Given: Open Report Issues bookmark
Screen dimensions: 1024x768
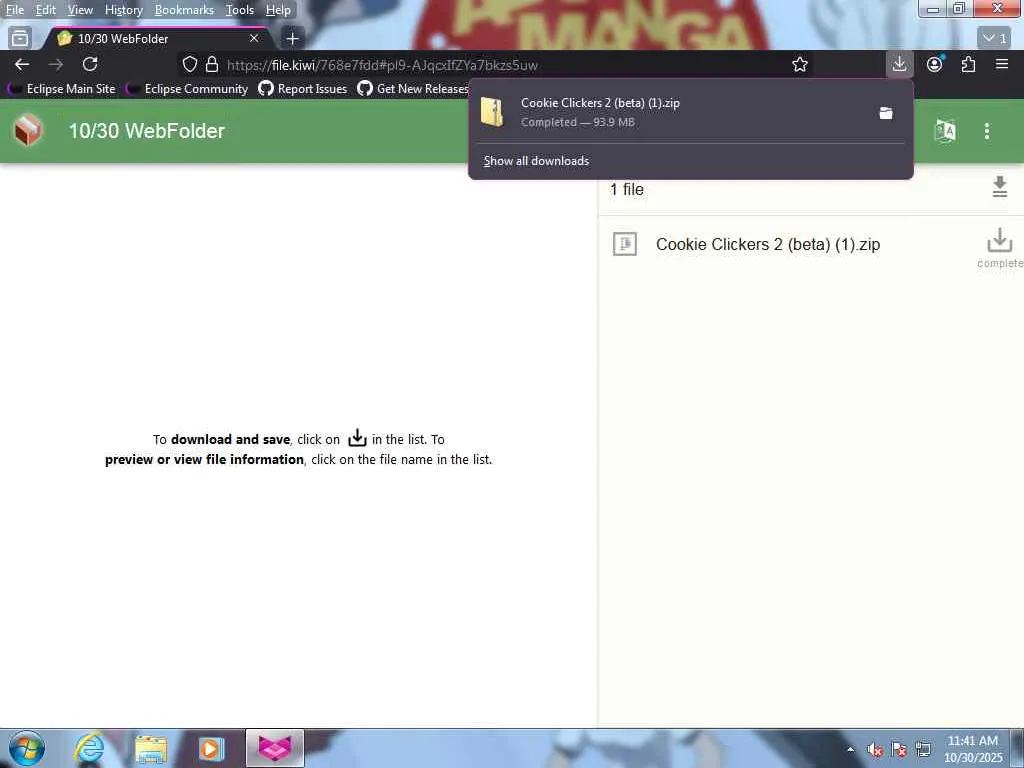Looking at the screenshot, I should [x=303, y=89].
